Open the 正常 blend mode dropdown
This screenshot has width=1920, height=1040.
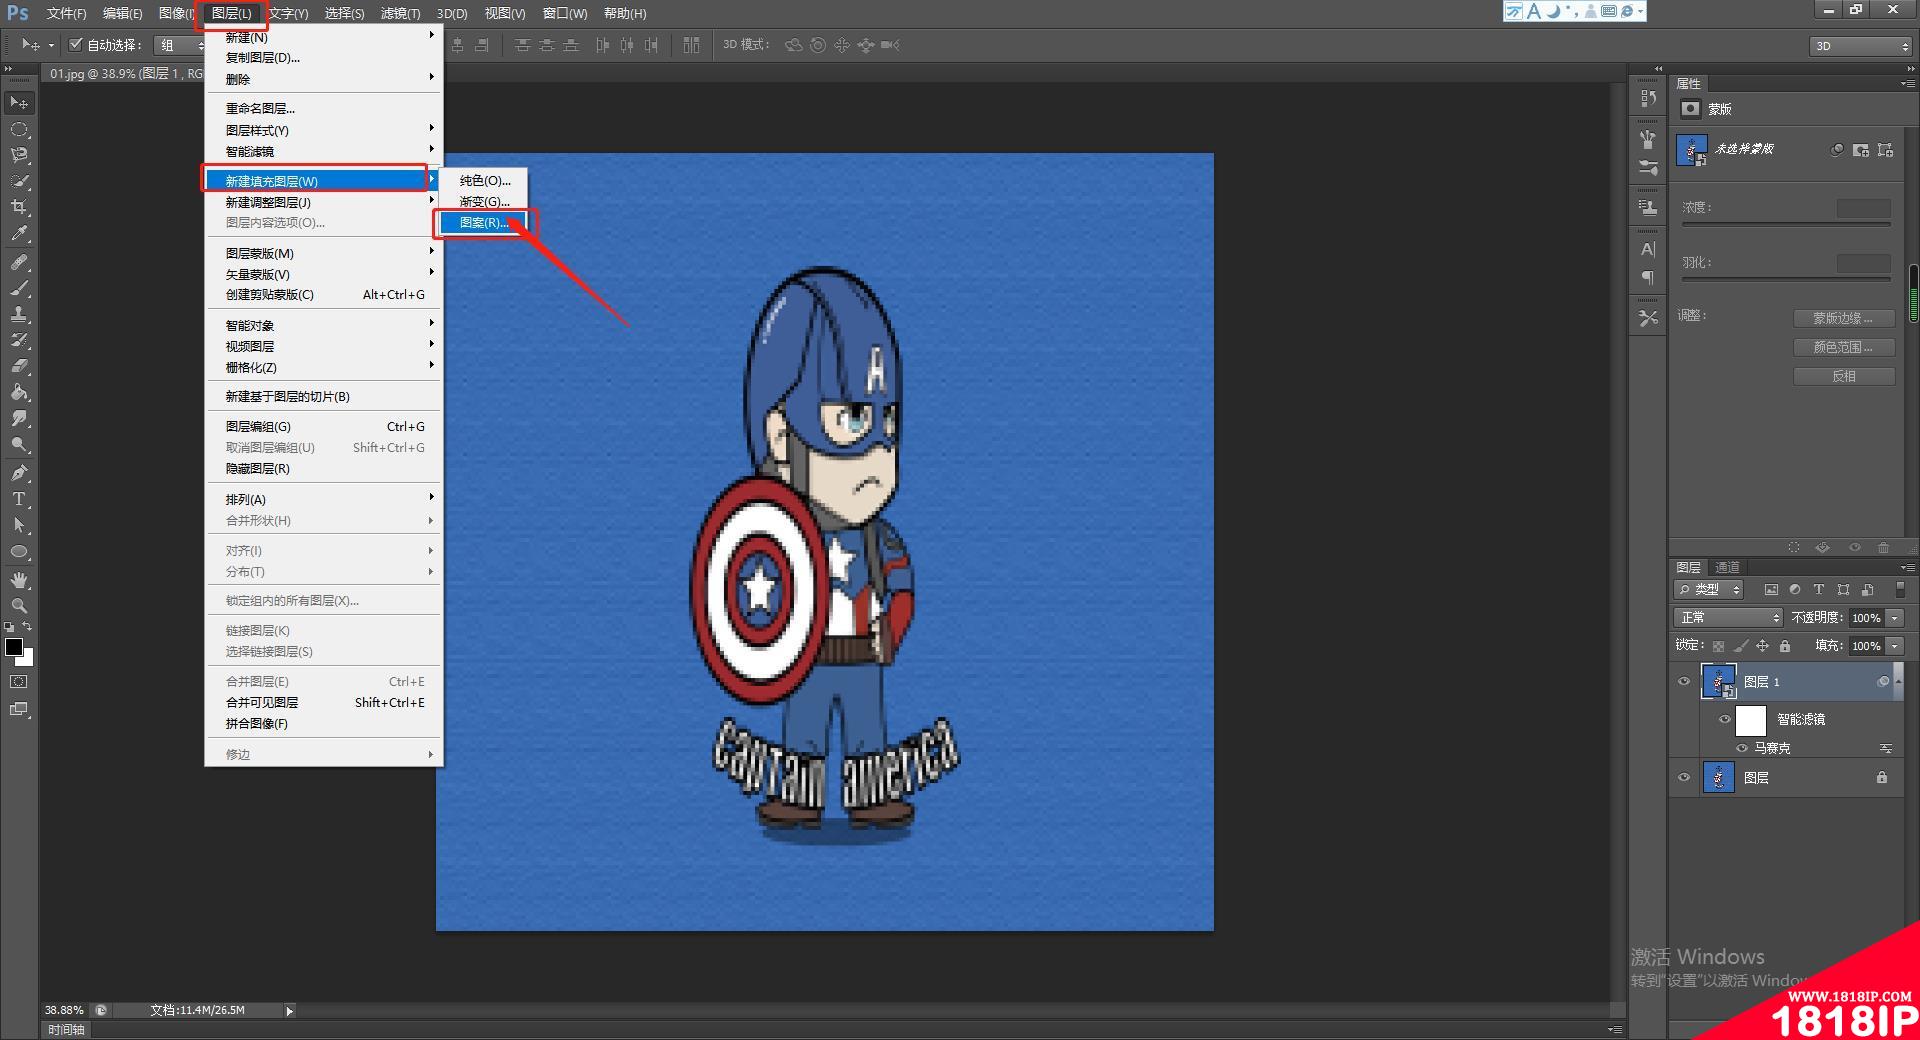pos(1728,618)
